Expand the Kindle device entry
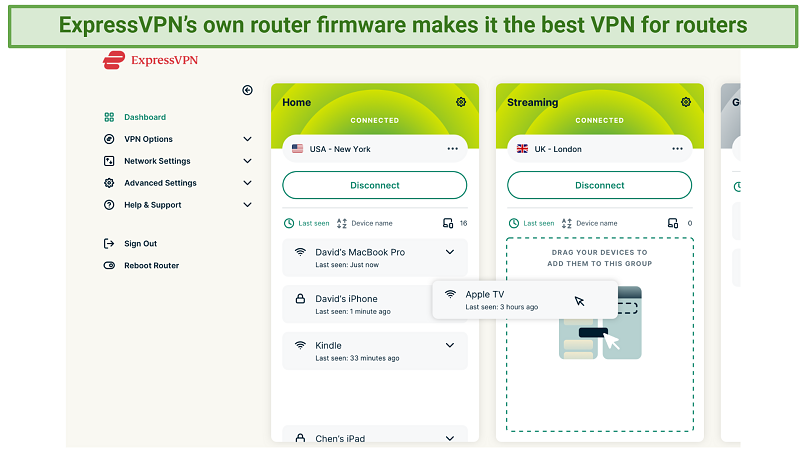Screen dimensions: 806x453 [x=450, y=345]
